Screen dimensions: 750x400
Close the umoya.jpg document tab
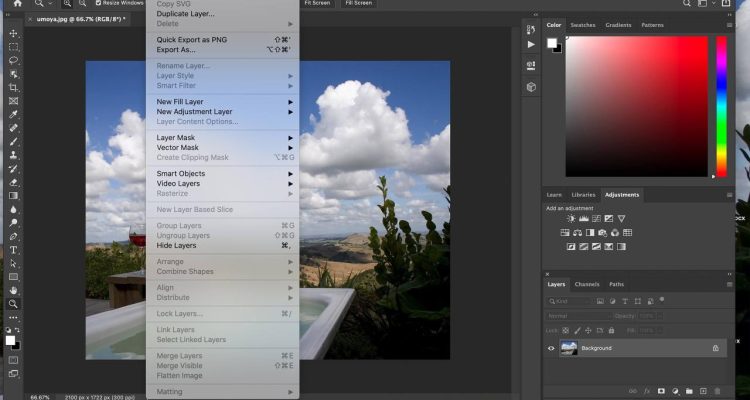click(x=31, y=19)
